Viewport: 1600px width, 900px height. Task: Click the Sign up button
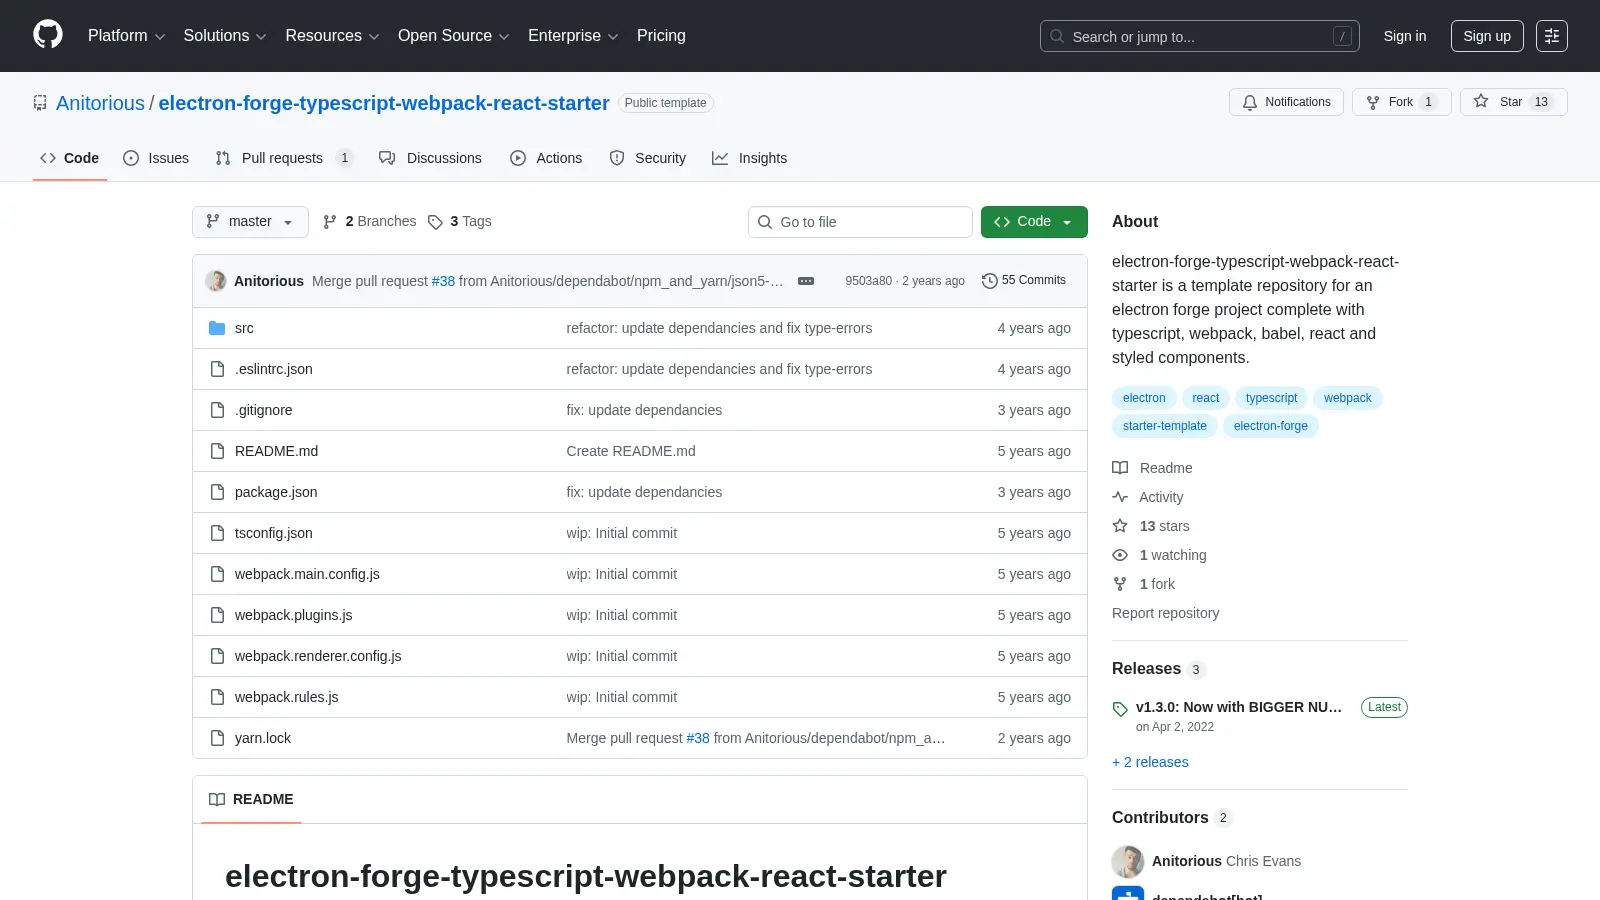[1487, 36]
